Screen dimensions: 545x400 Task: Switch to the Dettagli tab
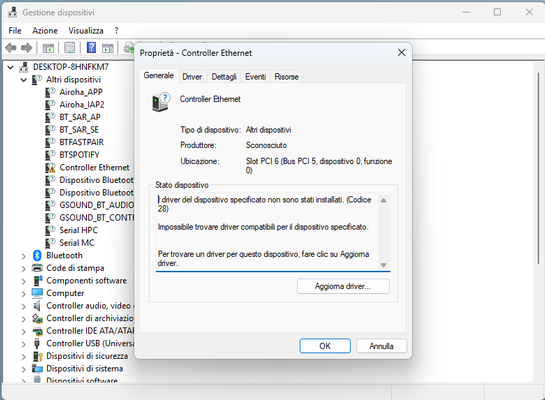tap(224, 76)
